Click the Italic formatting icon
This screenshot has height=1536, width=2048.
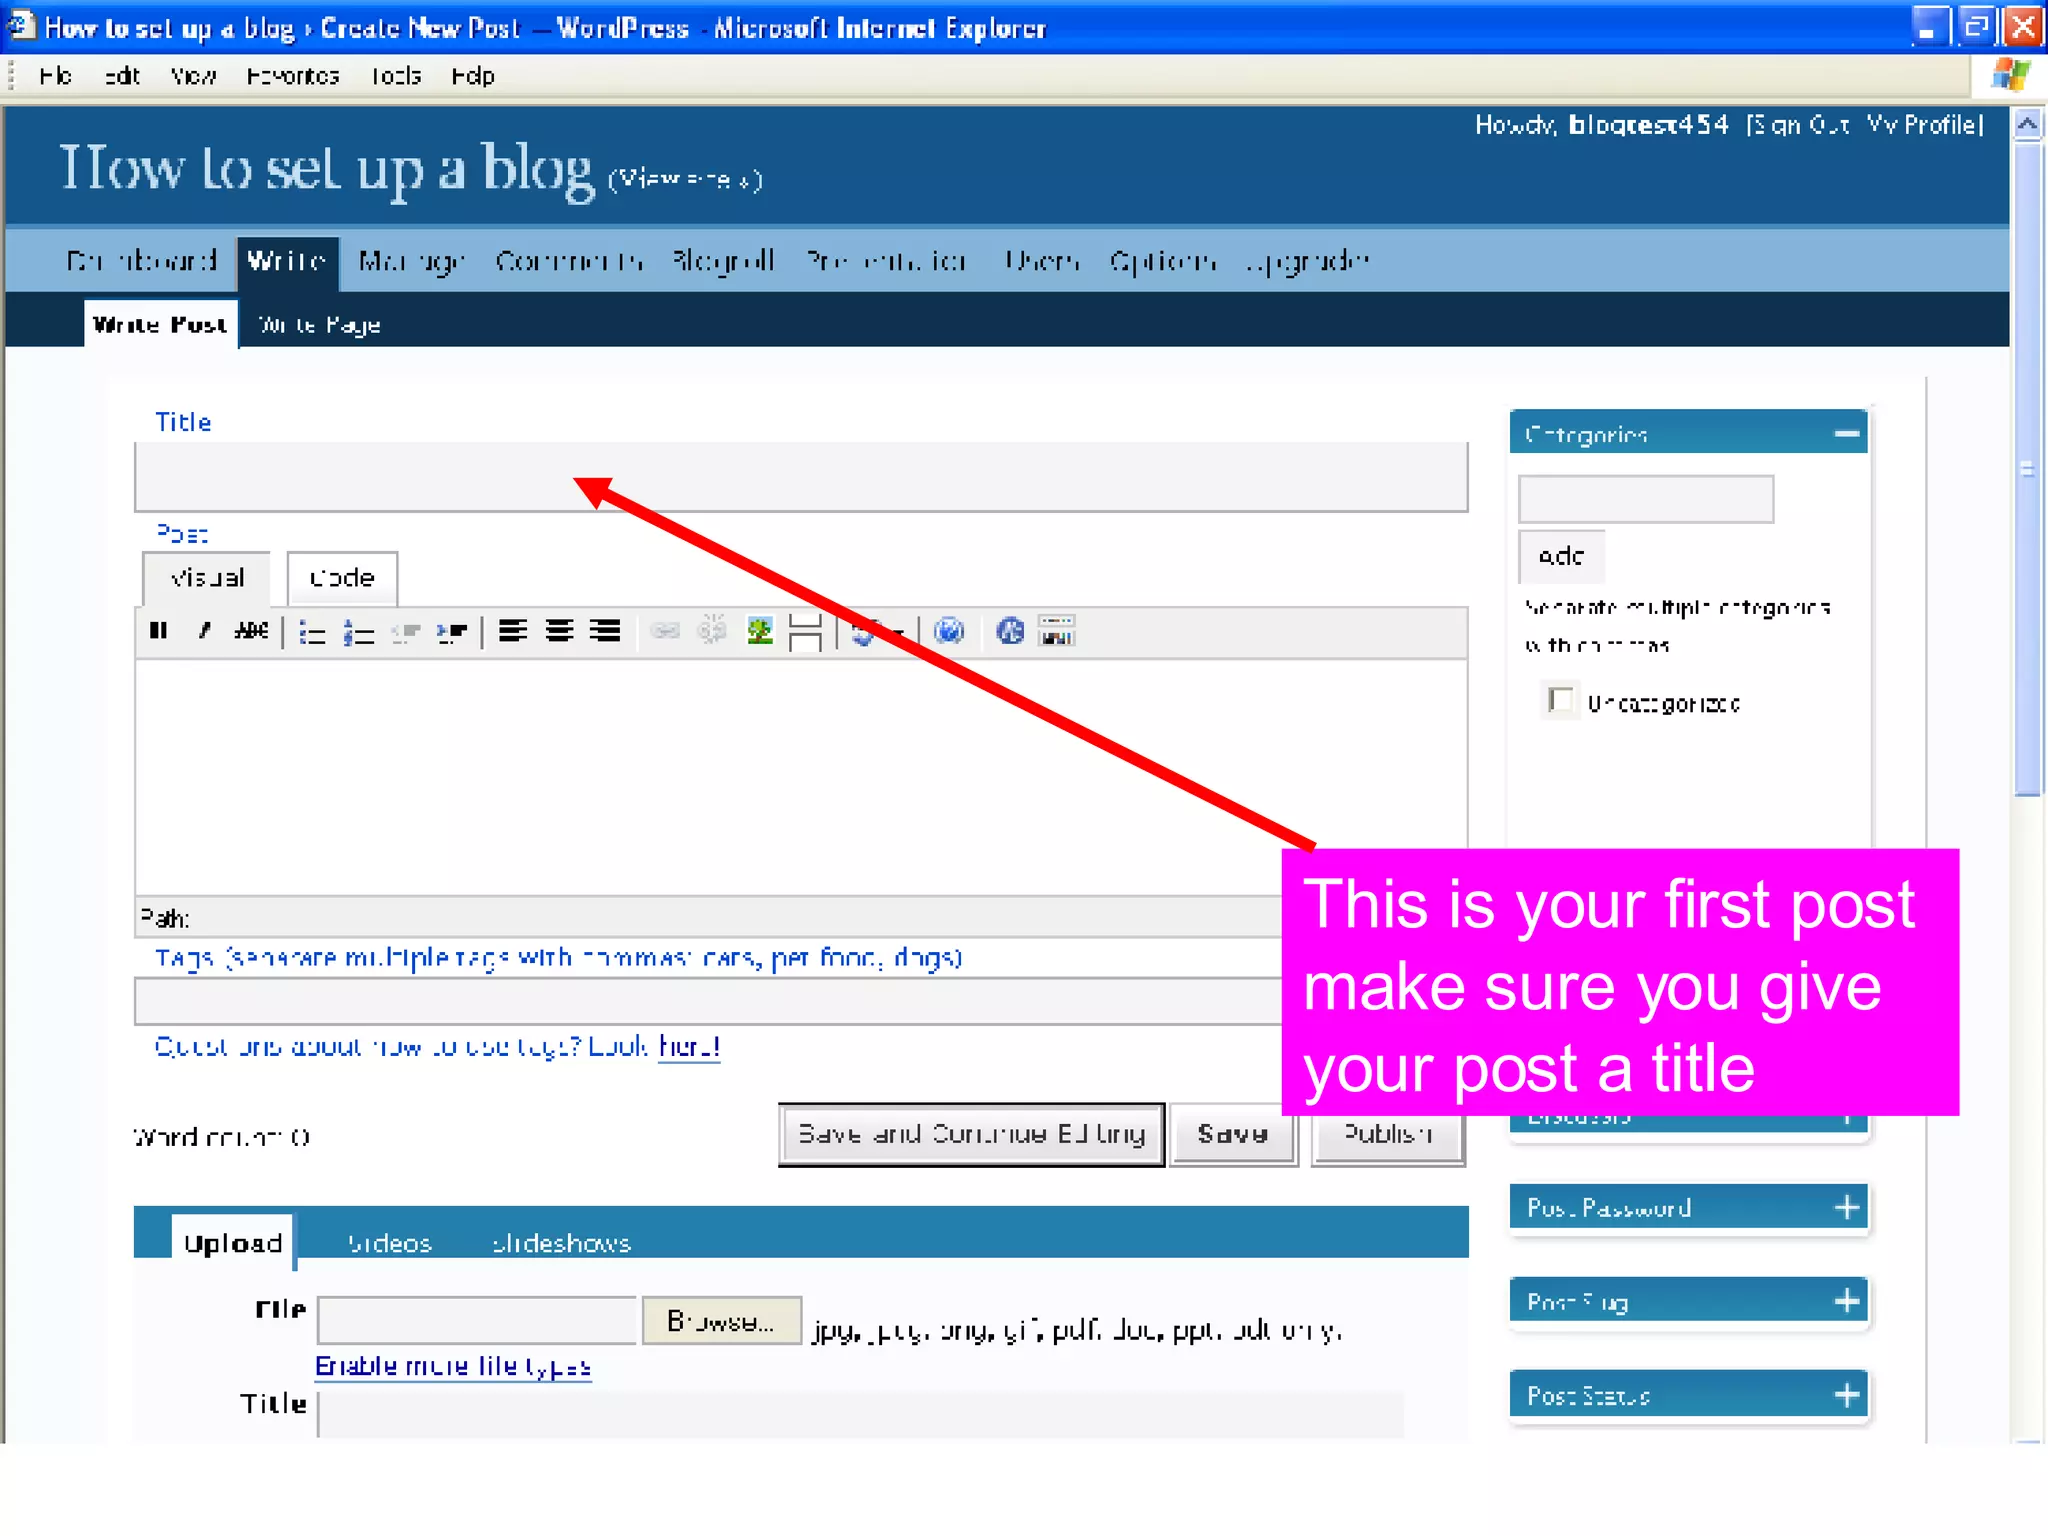pos(204,631)
